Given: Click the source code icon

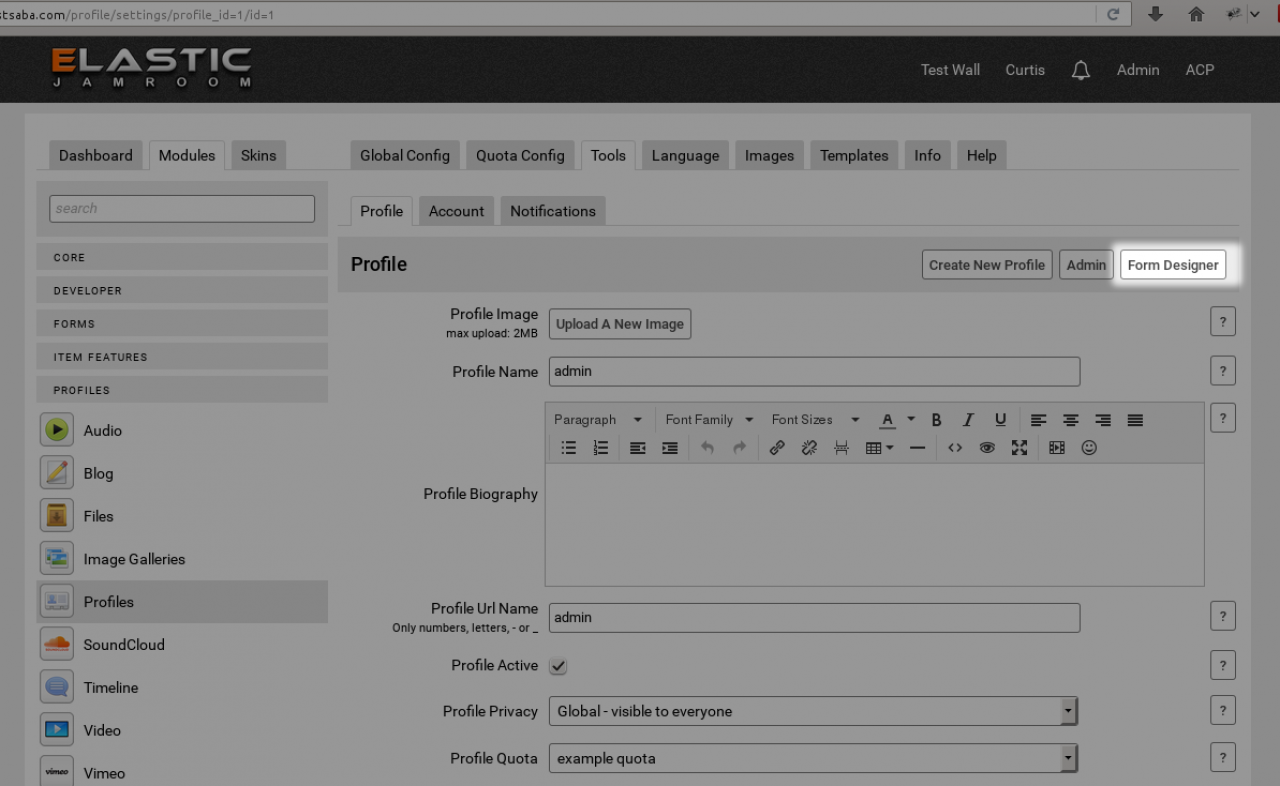Looking at the screenshot, I should [x=955, y=448].
